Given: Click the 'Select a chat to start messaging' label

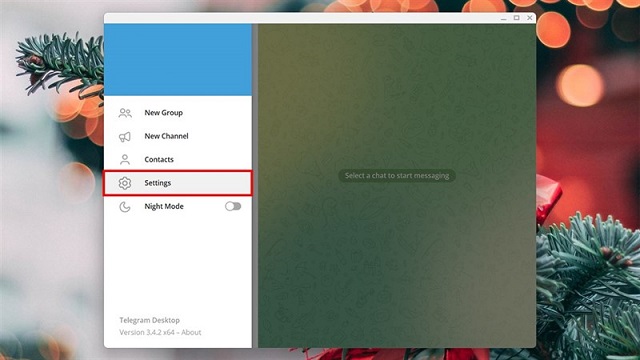Looking at the screenshot, I should pyautogui.click(x=397, y=176).
